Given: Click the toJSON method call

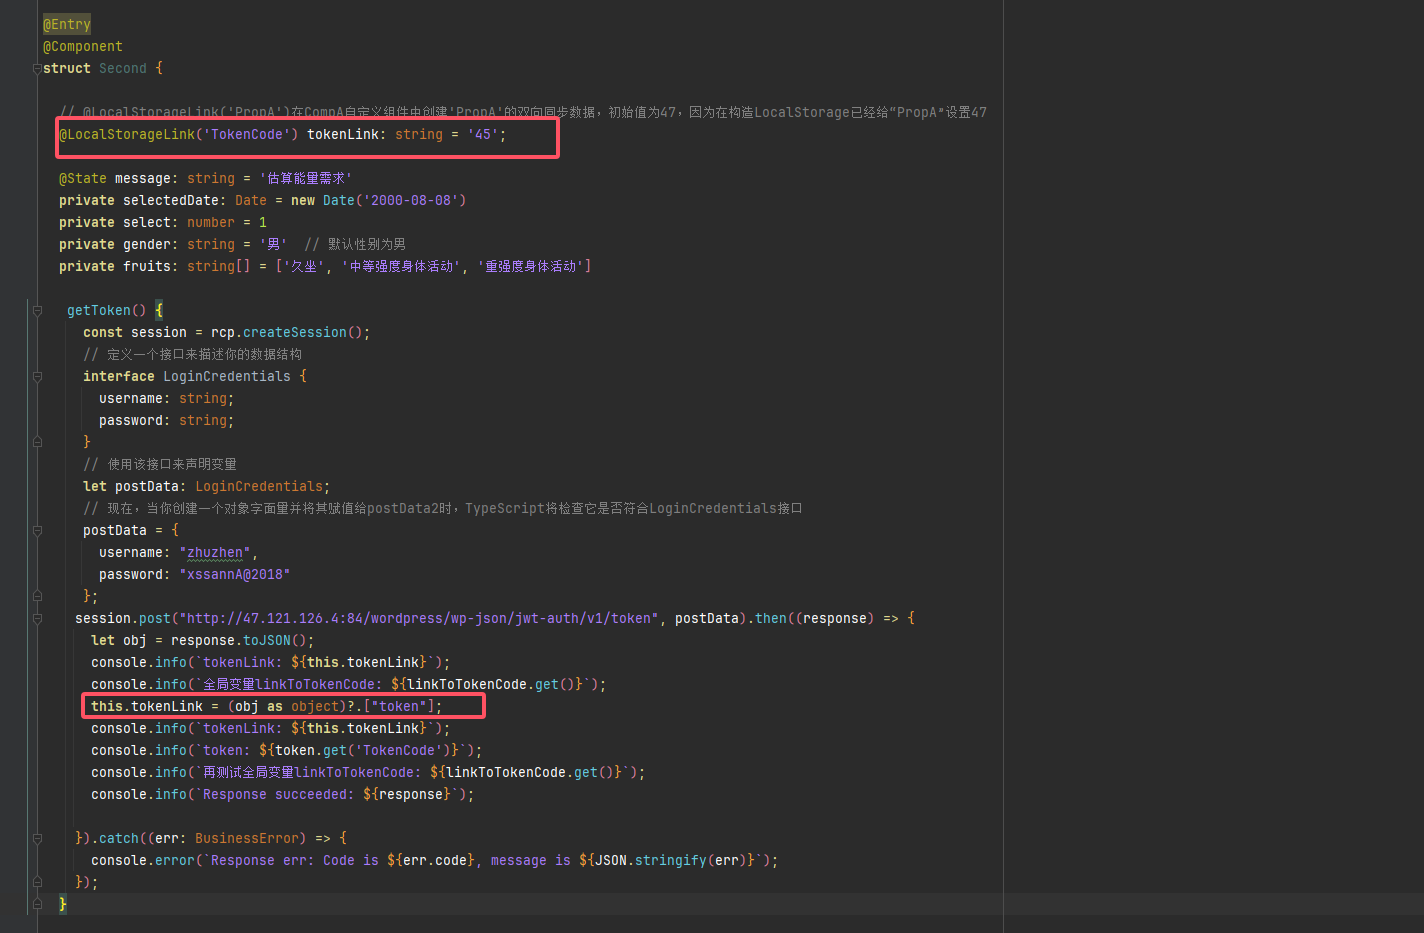Looking at the screenshot, I should 267,640.
